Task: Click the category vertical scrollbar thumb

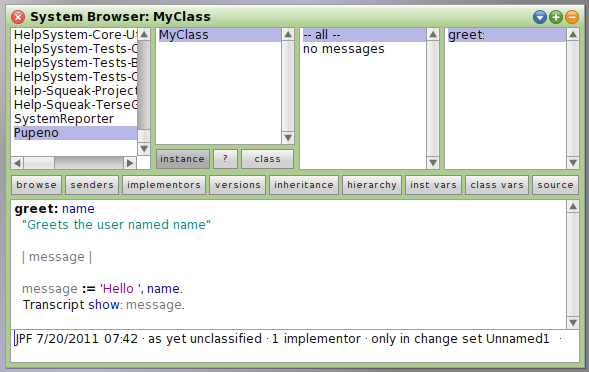Action: [144, 136]
